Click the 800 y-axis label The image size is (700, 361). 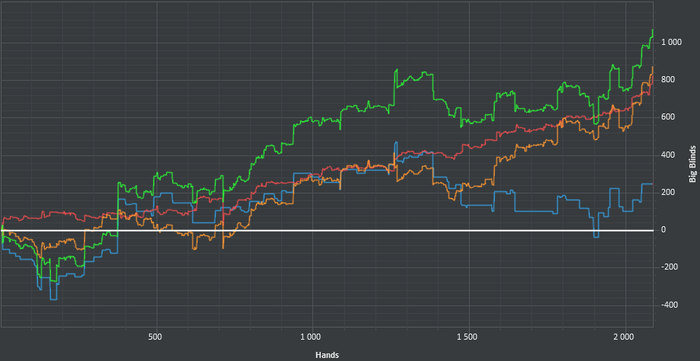(668, 80)
